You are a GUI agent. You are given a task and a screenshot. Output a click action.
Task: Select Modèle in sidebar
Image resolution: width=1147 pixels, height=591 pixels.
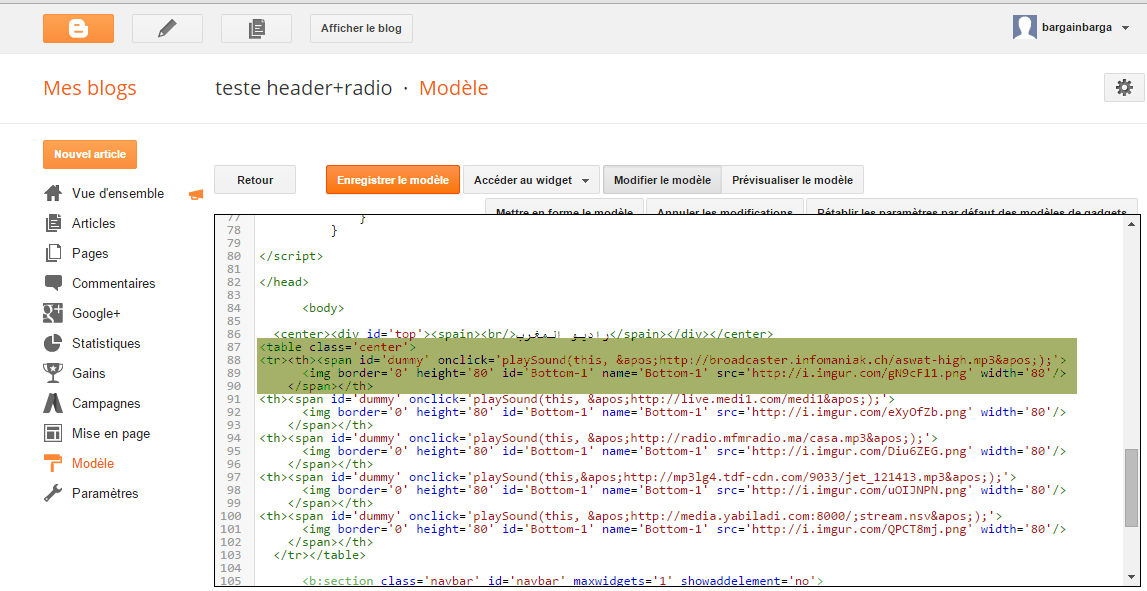click(93, 464)
